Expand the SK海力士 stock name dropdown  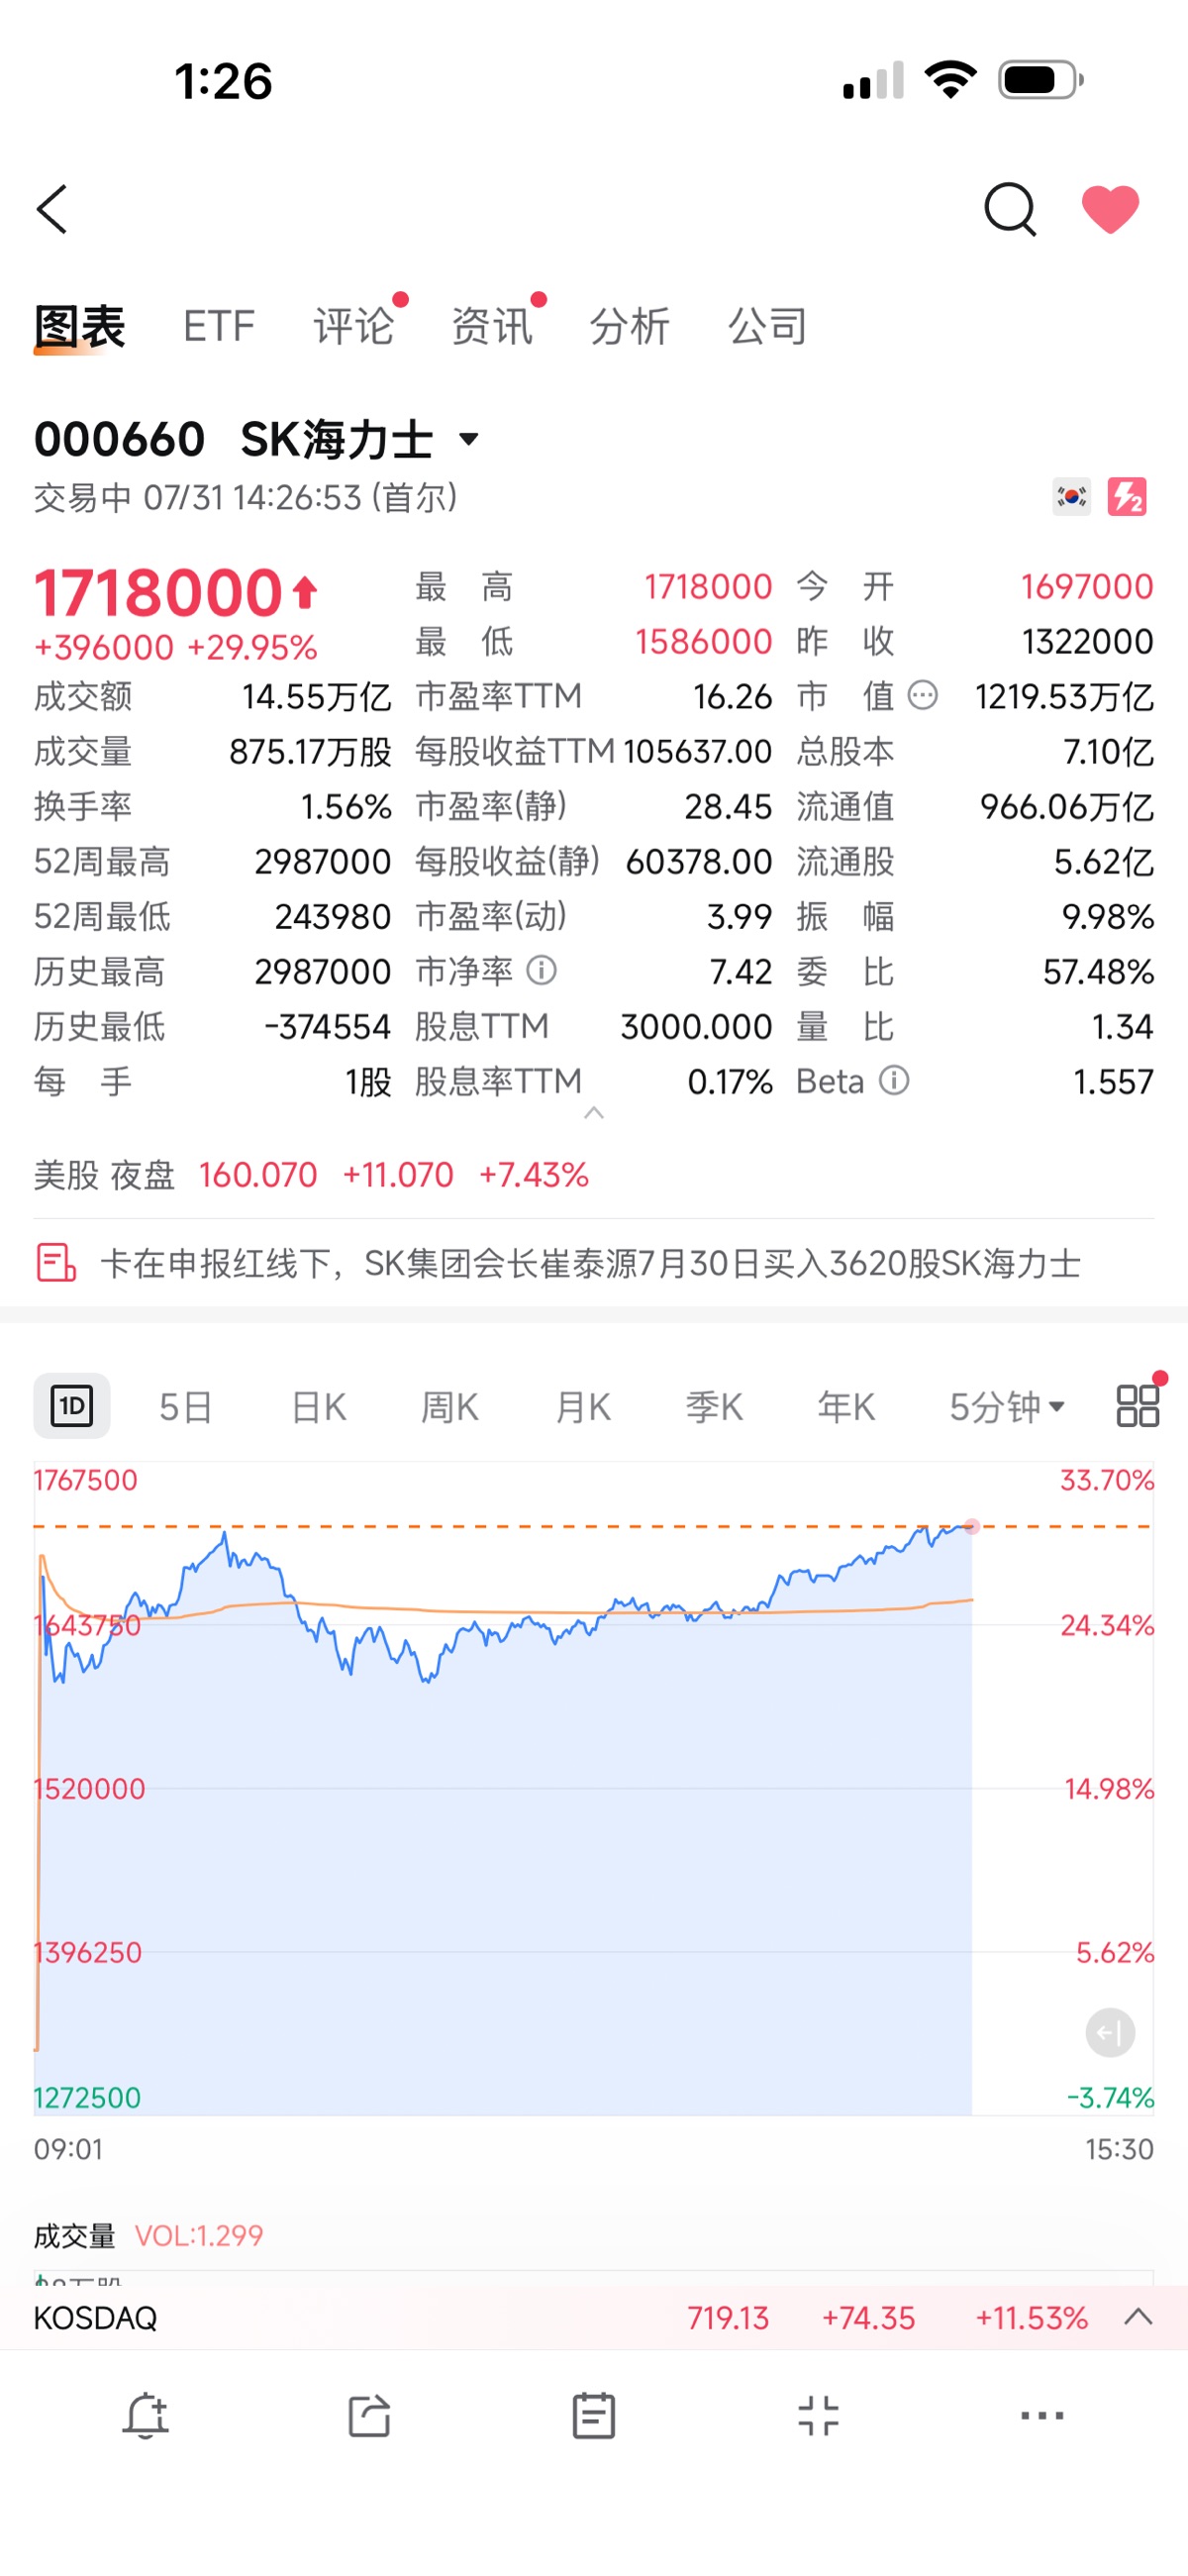468,439
